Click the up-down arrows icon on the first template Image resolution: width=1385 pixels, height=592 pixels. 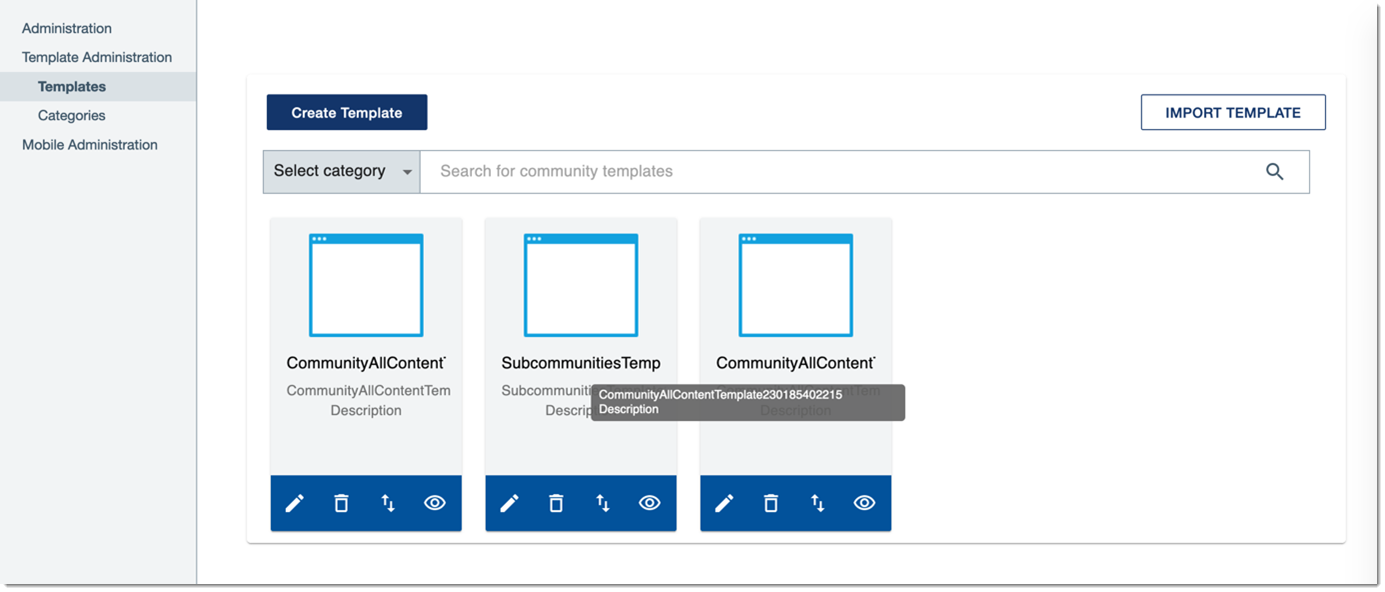point(388,503)
